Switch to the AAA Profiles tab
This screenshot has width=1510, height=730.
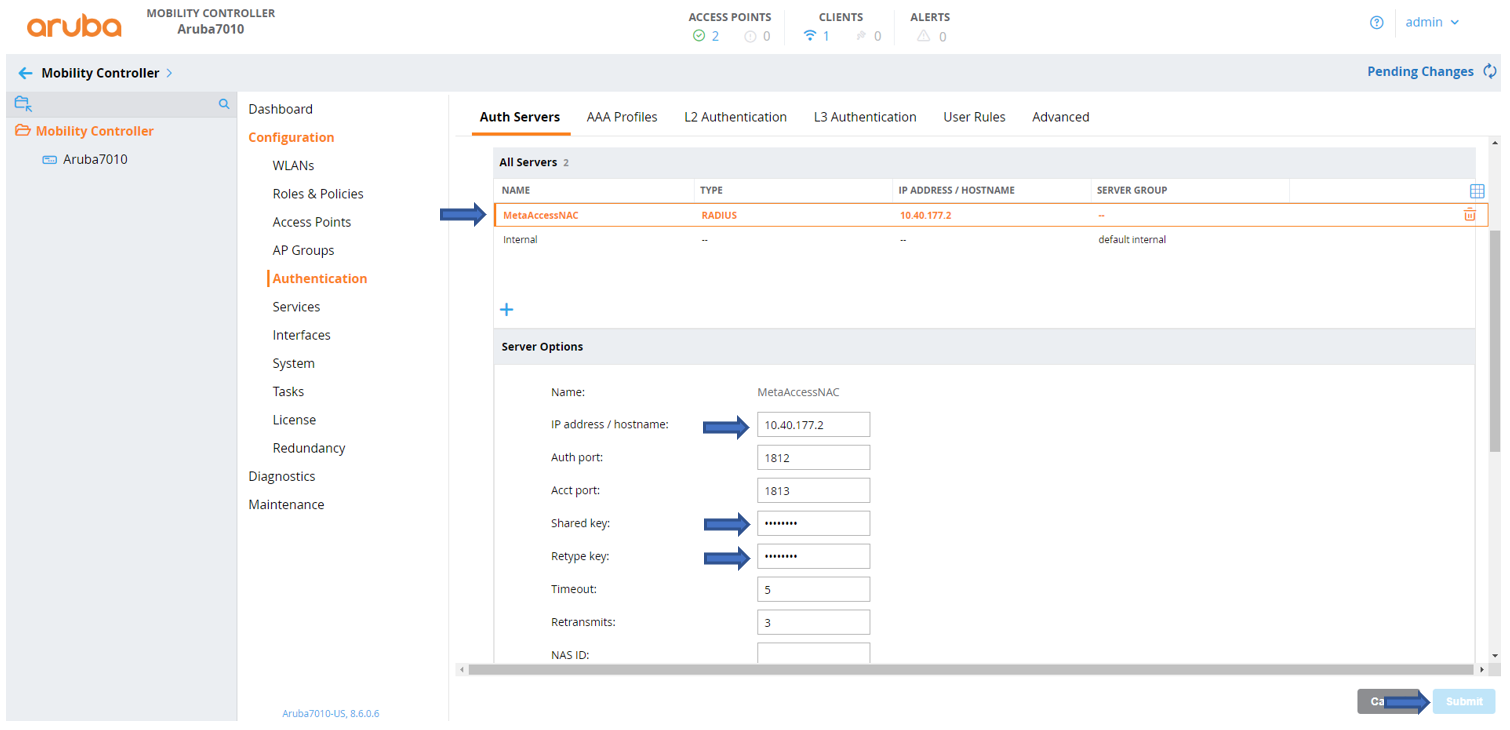click(622, 117)
